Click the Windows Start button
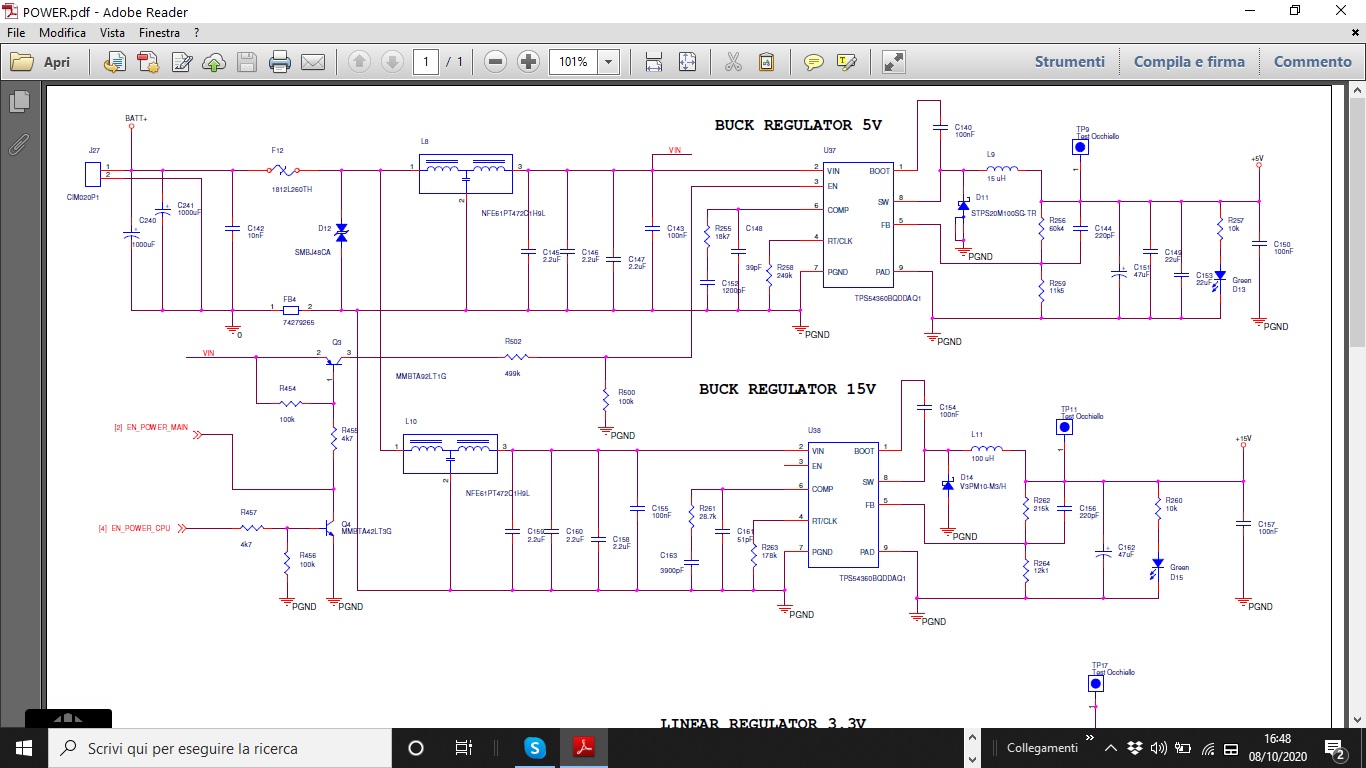 click(x=24, y=748)
